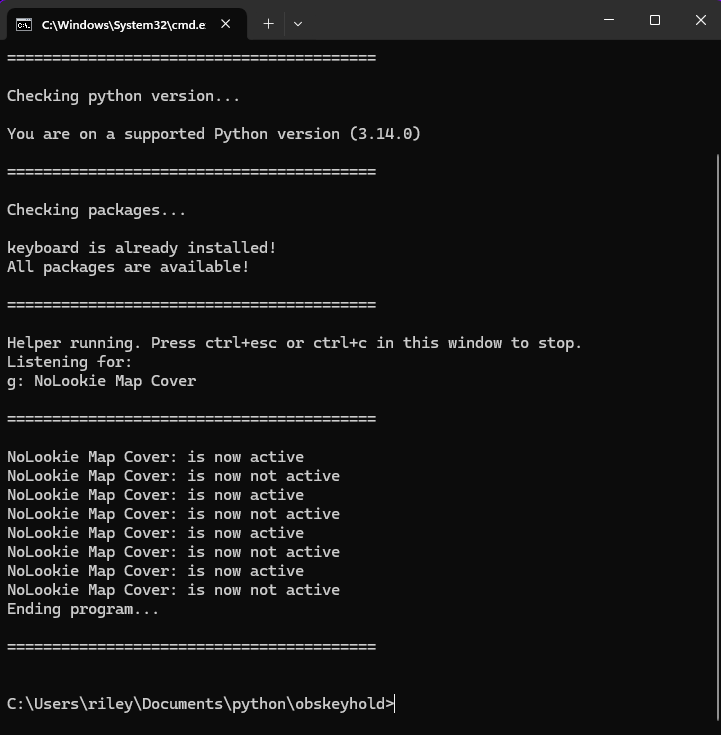This screenshot has height=735, width=721.
Task: Select the C:\Windows\System32\cmd.exe tab title
Action: [x=123, y=24]
